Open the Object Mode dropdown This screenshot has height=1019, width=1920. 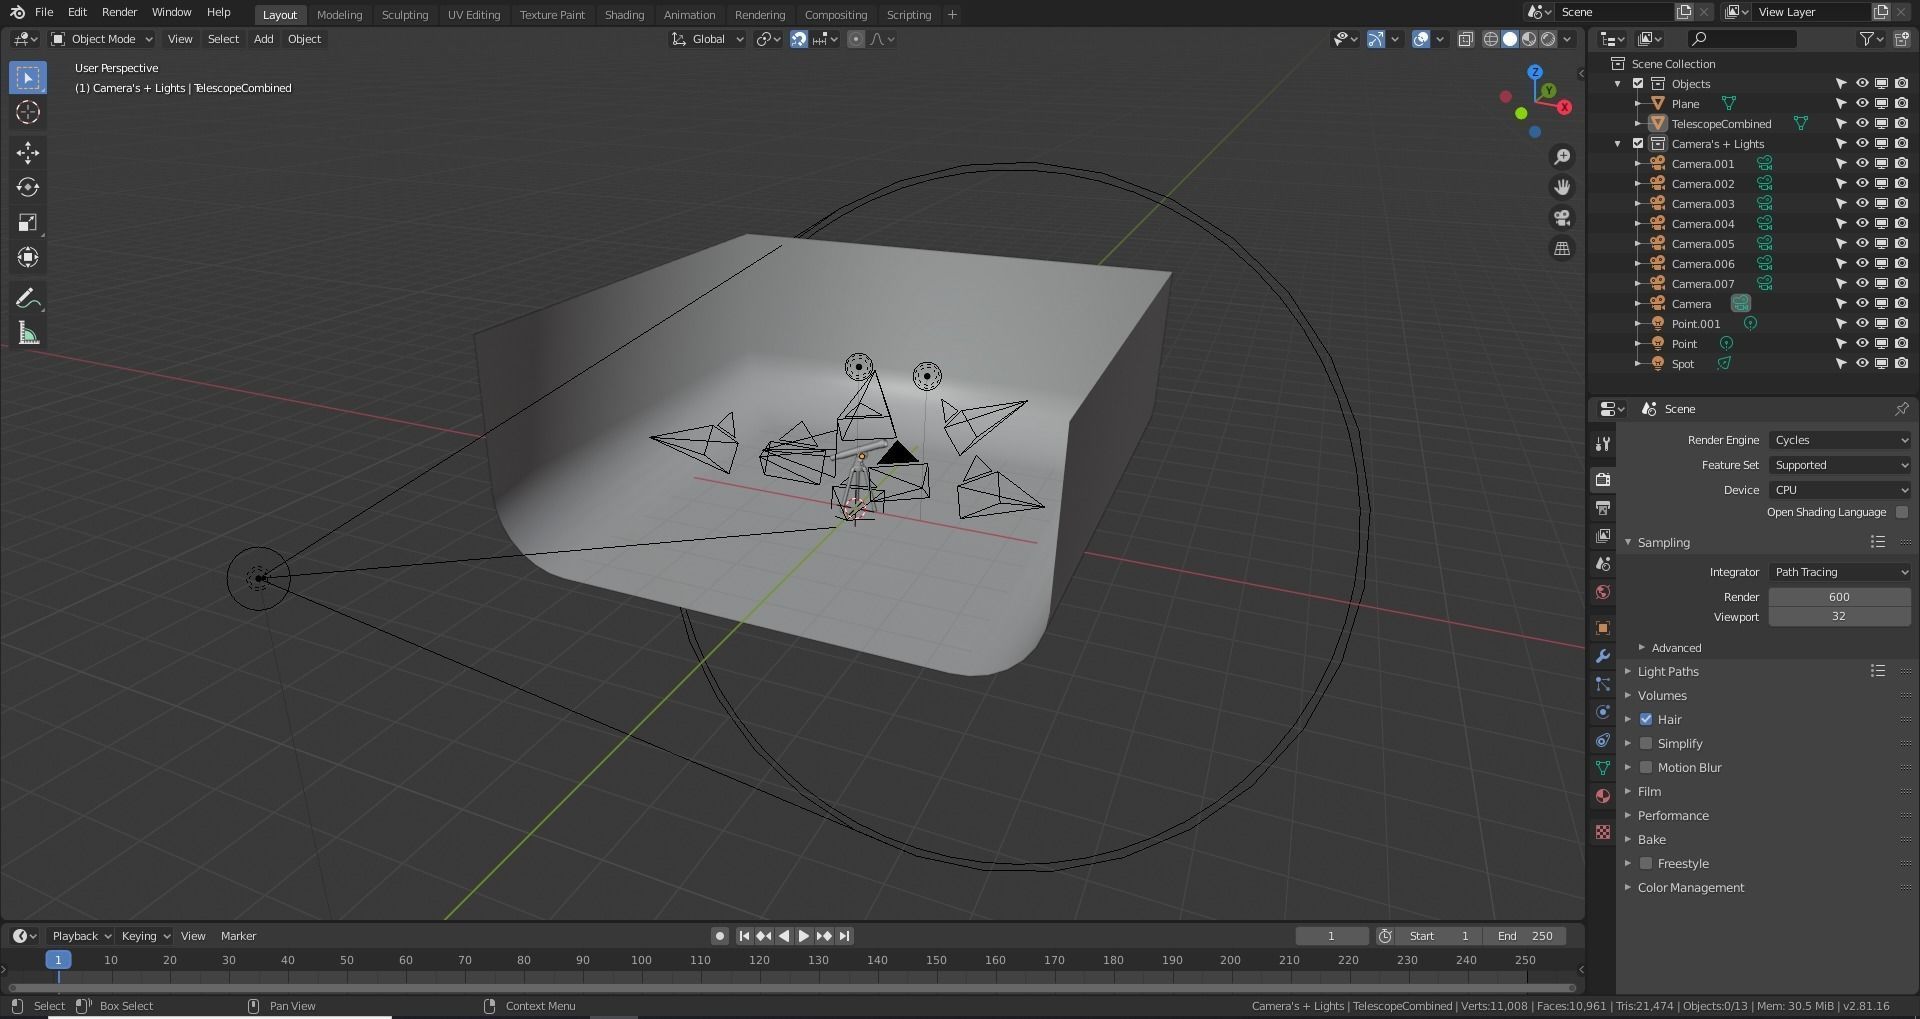tap(102, 39)
